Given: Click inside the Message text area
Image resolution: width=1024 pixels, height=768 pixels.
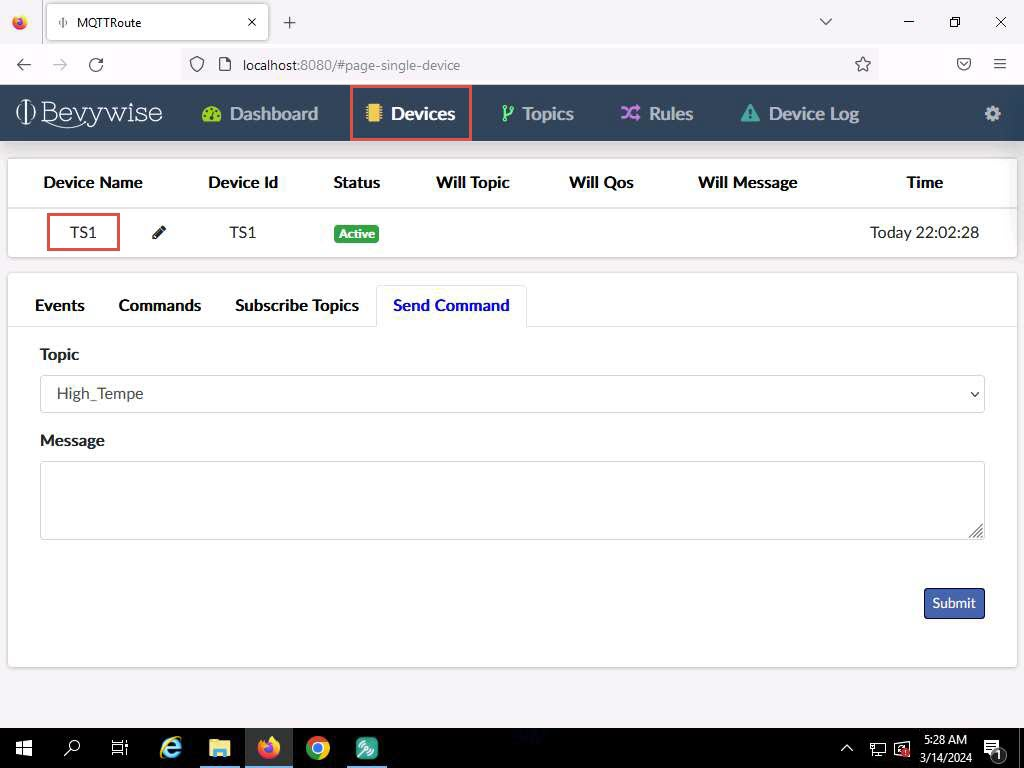Looking at the screenshot, I should (512, 500).
